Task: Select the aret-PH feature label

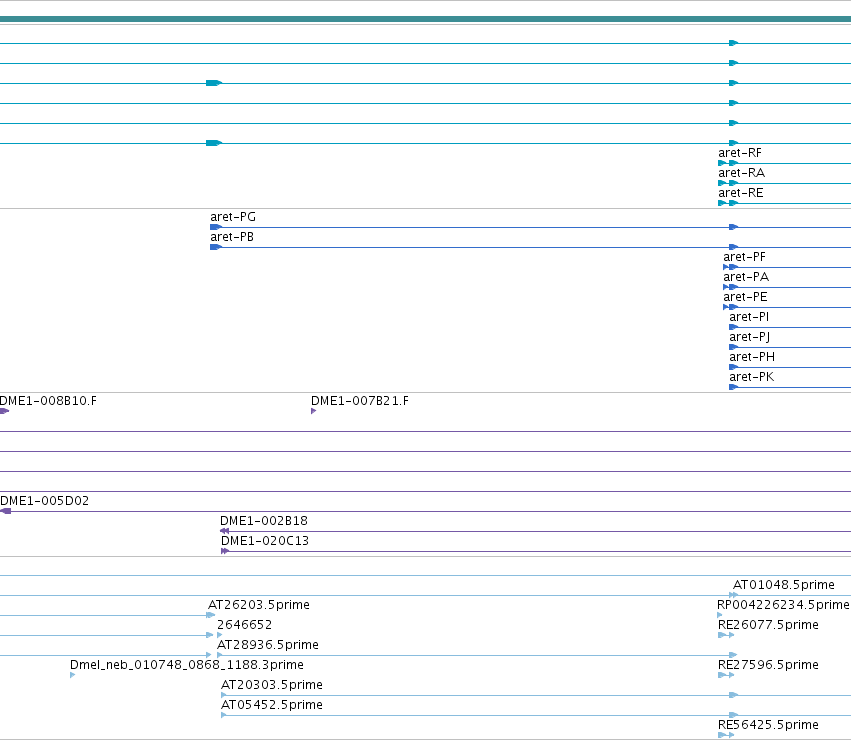Action: [752, 357]
